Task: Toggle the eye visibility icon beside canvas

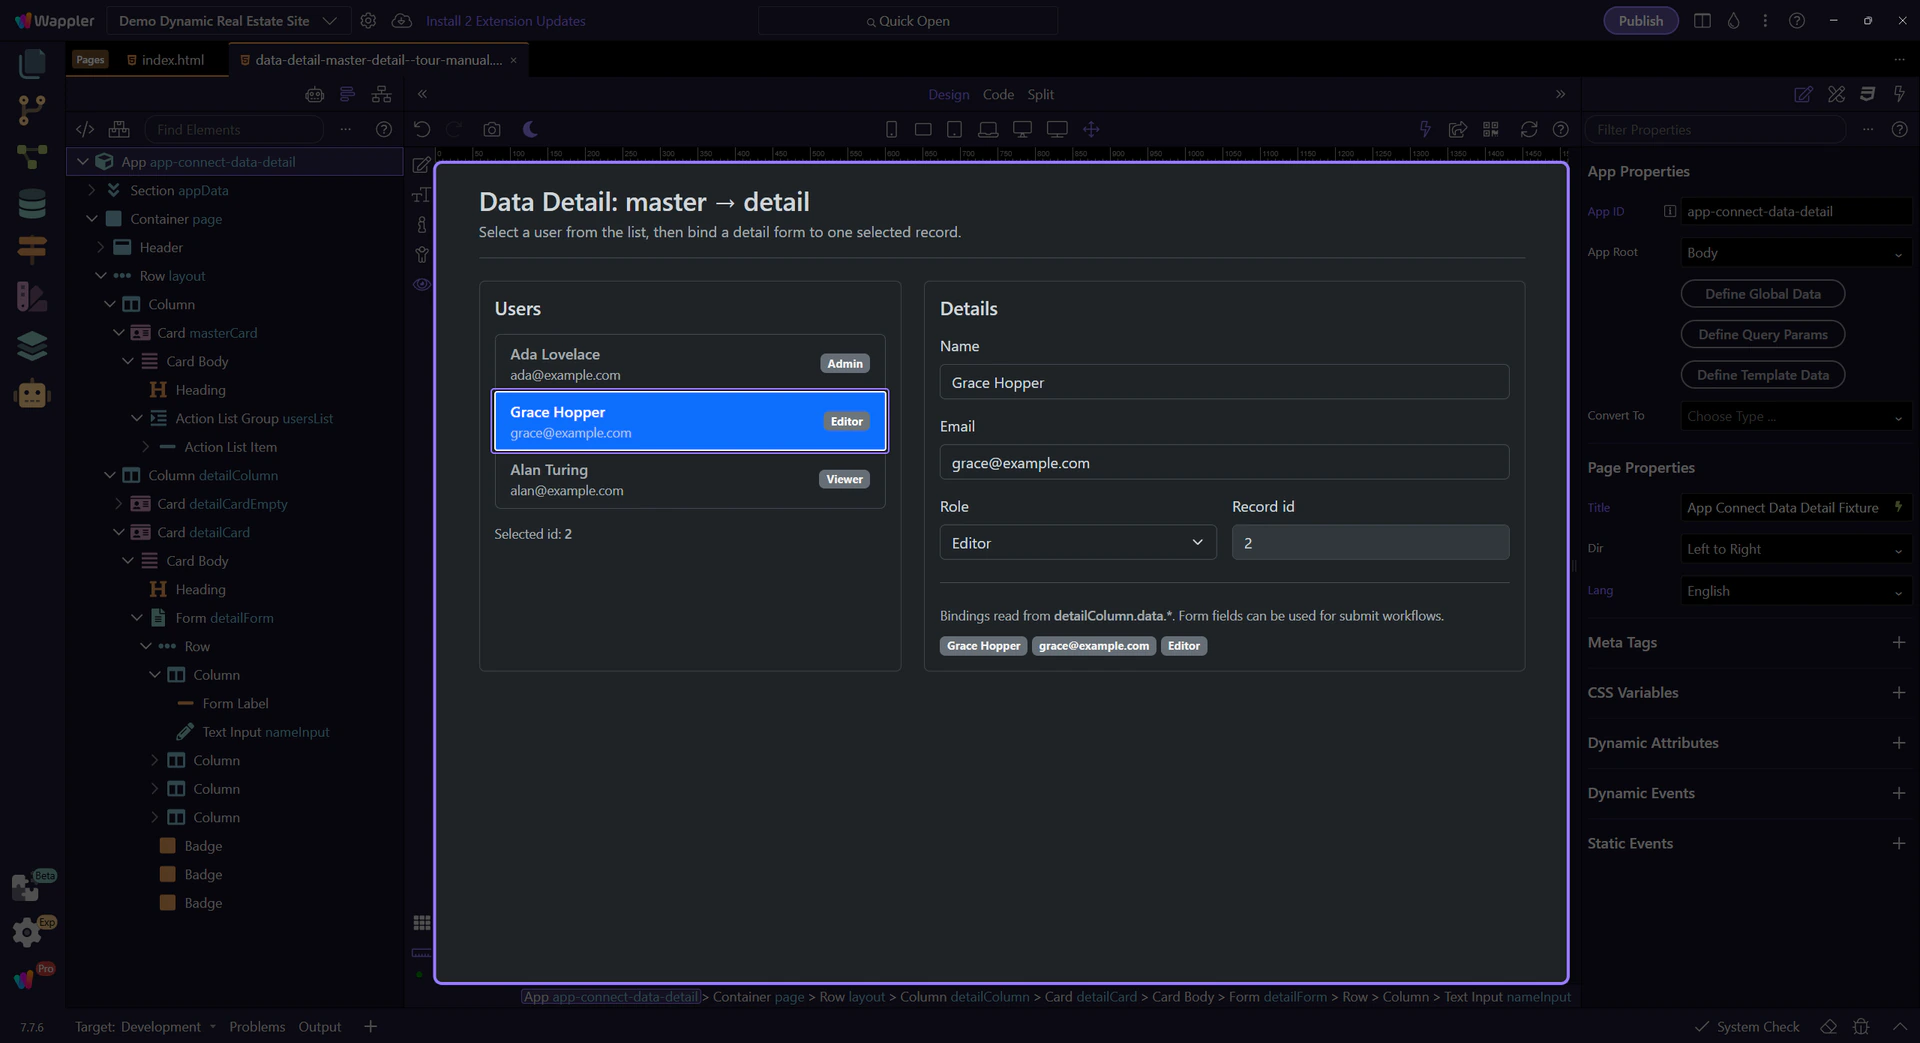Action: [x=422, y=285]
